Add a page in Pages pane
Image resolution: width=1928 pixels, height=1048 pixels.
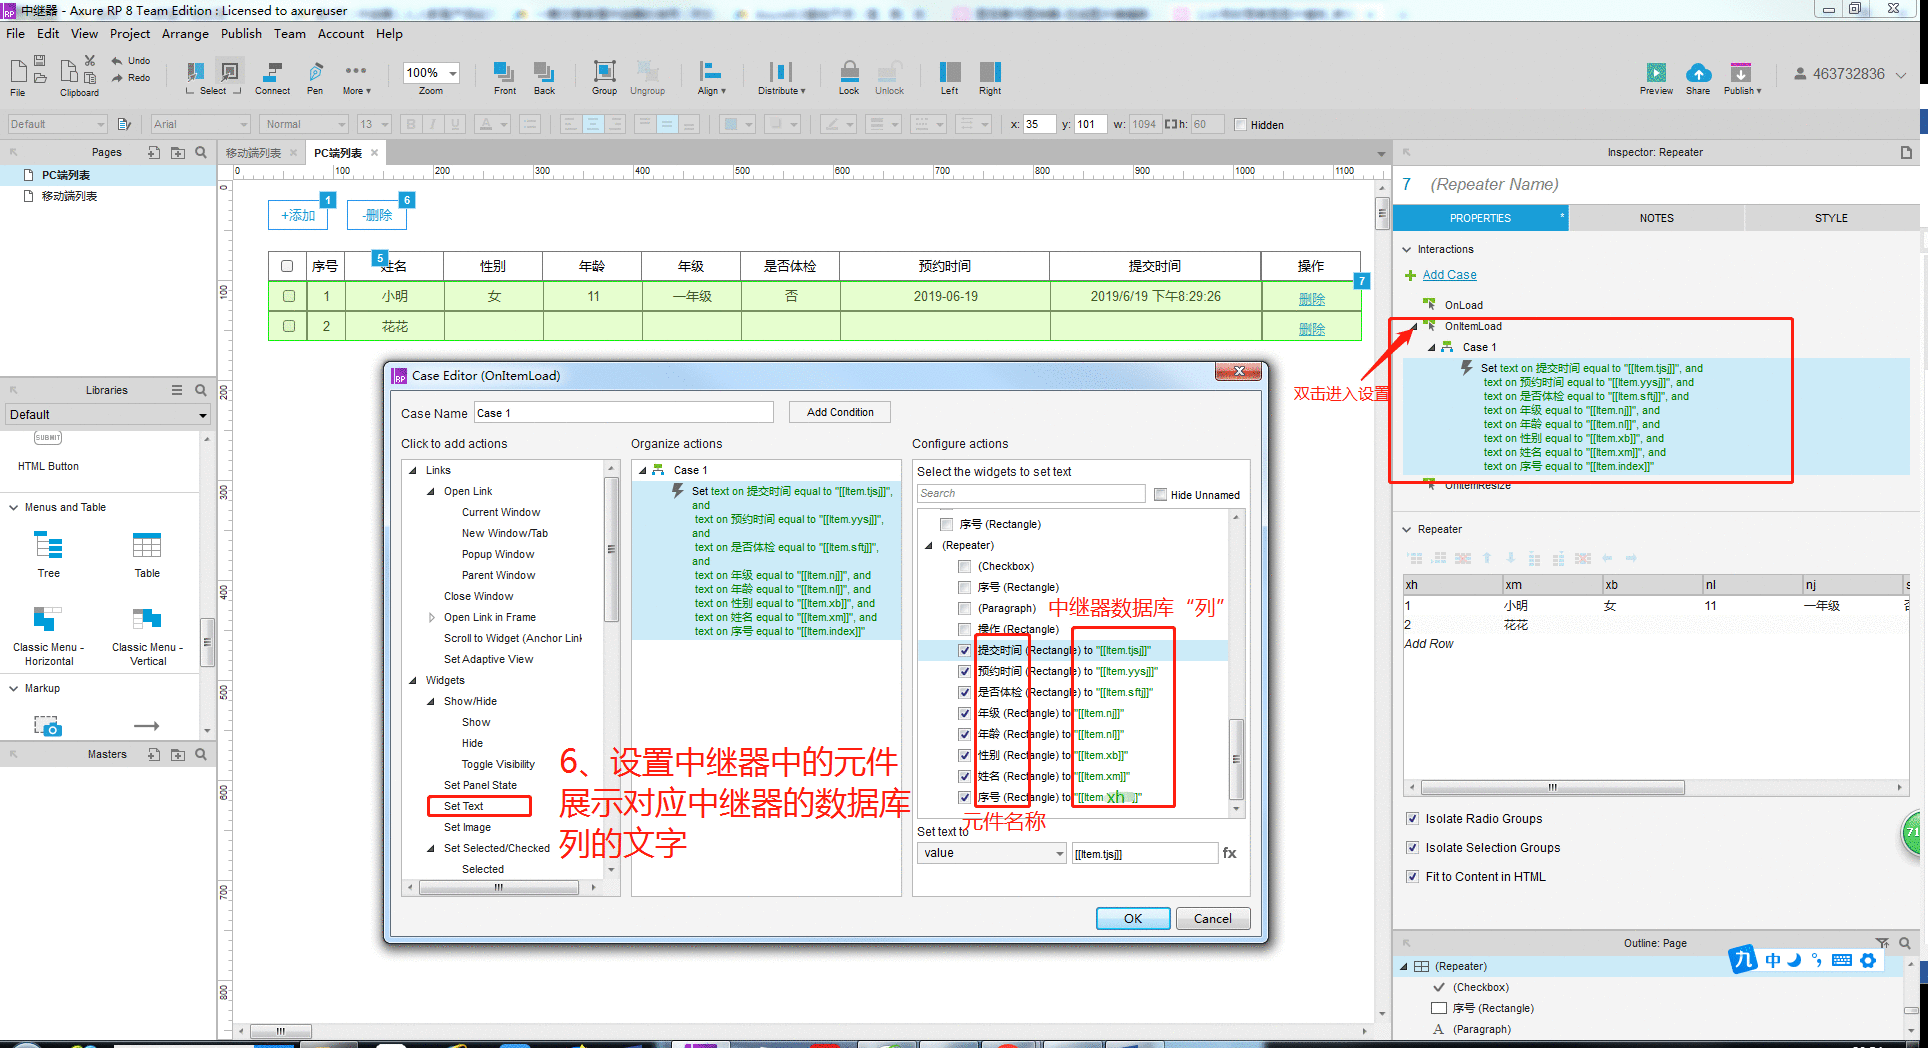point(154,152)
